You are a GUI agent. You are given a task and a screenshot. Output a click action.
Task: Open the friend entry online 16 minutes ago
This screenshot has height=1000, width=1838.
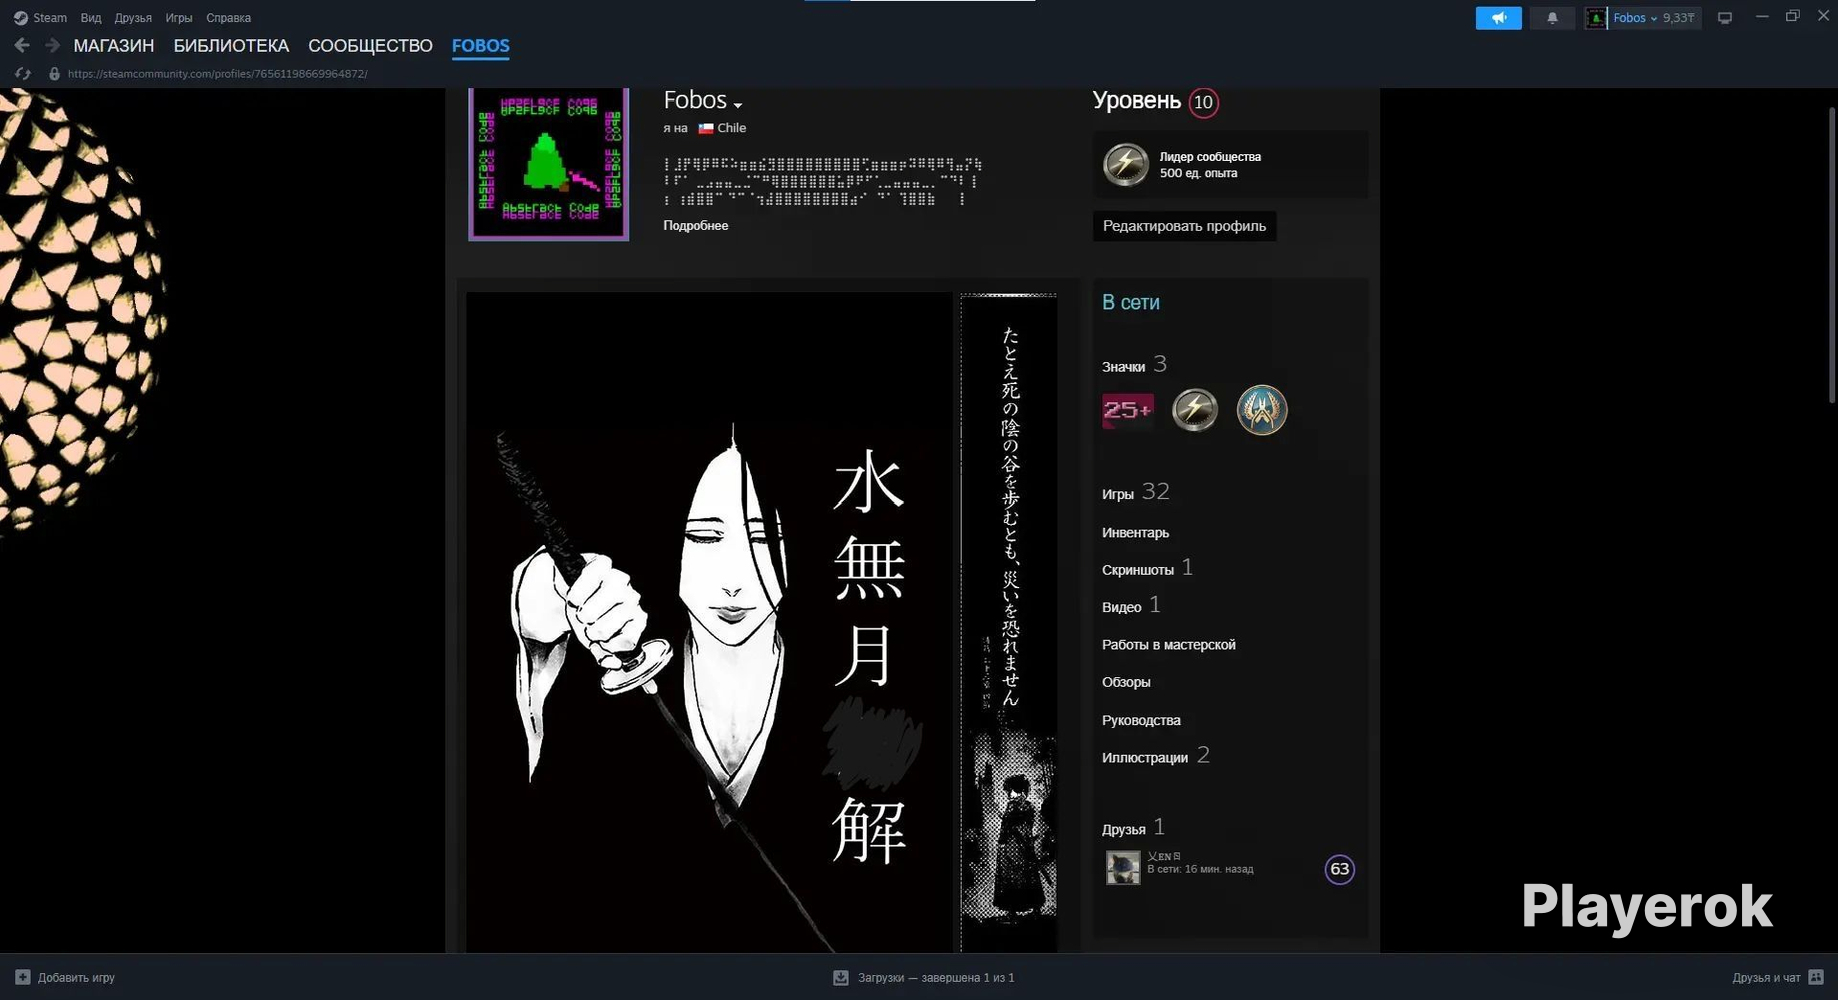click(x=1230, y=868)
